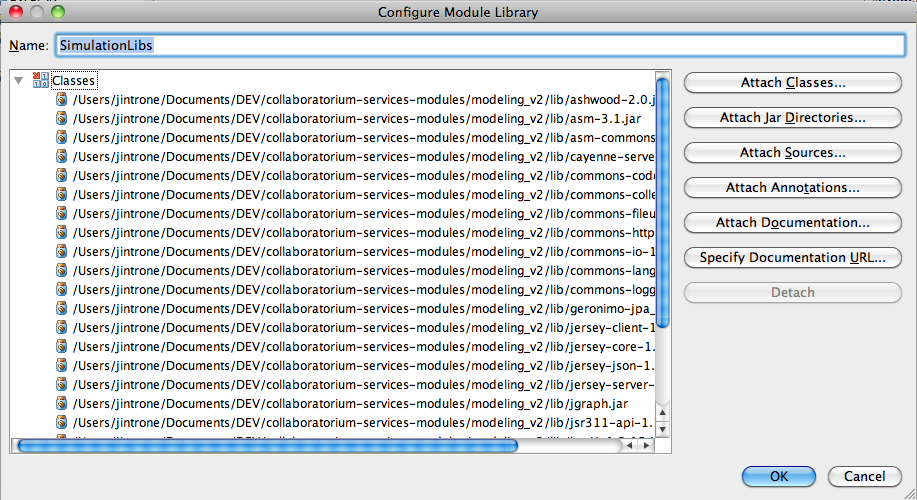The image size is (917, 500).
Task: Select the commons-colle library path
Action: (x=363, y=195)
